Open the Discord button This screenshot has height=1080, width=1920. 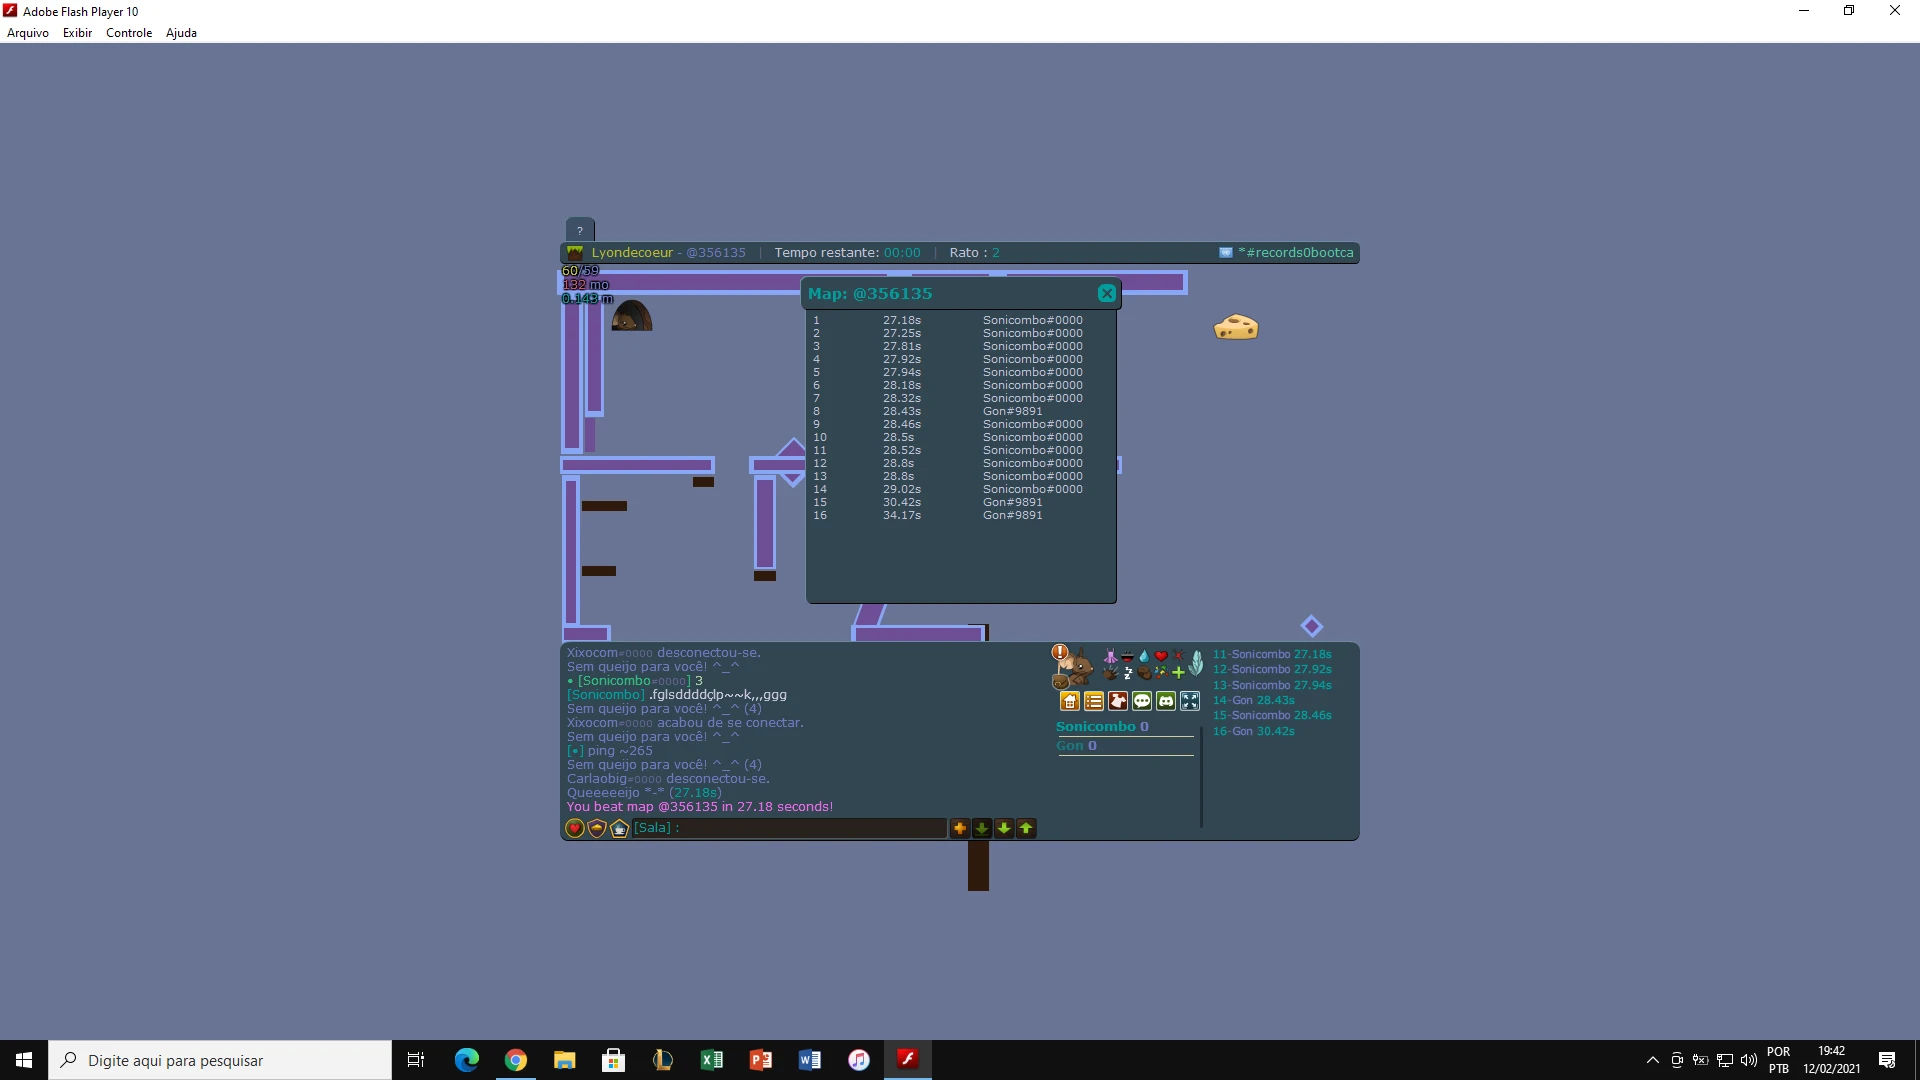pyautogui.click(x=1166, y=701)
